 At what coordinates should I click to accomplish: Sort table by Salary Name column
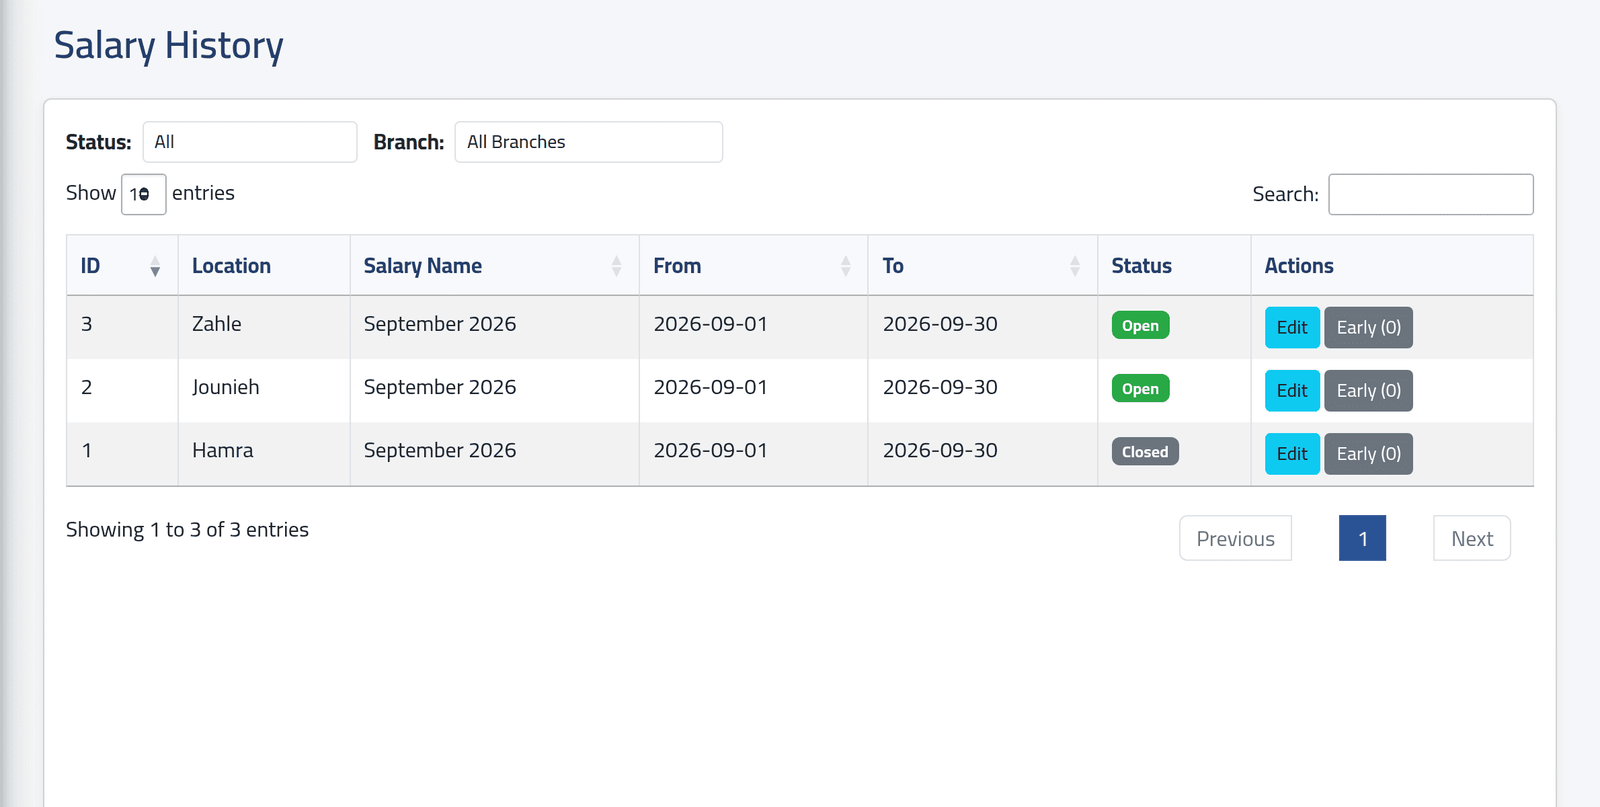(494, 266)
